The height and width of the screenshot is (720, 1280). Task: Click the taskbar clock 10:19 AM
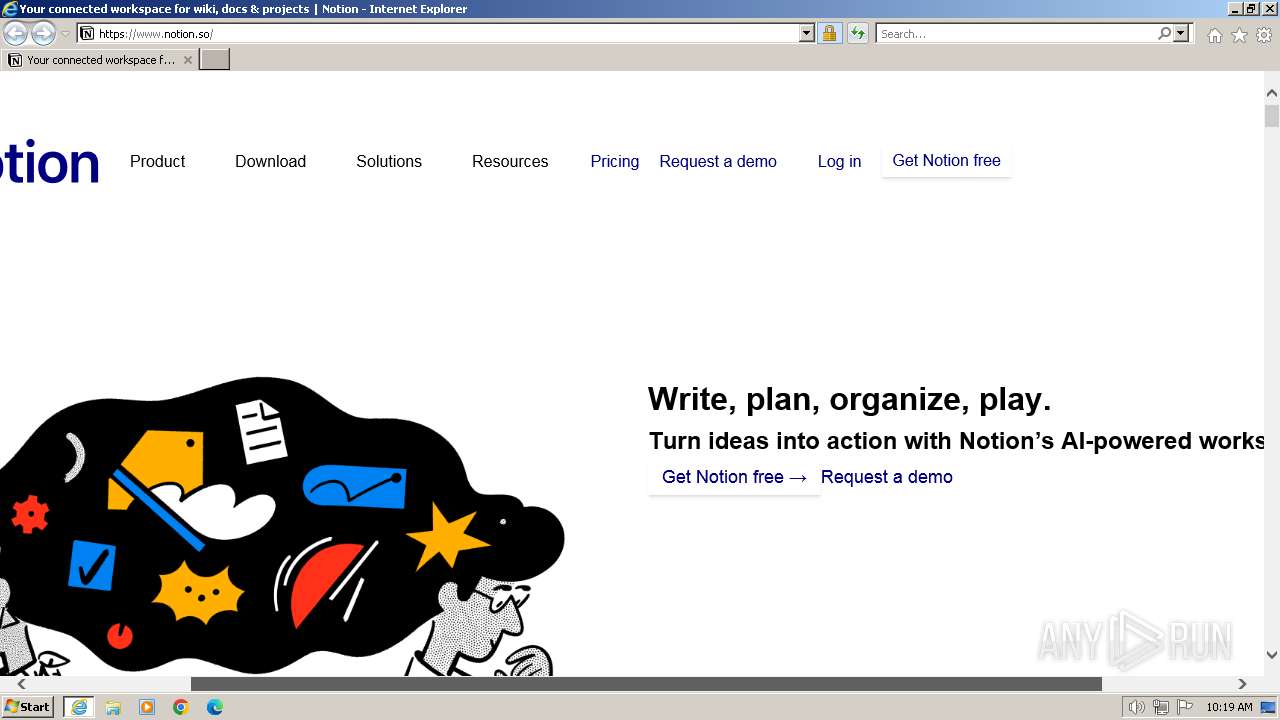pyautogui.click(x=1229, y=707)
